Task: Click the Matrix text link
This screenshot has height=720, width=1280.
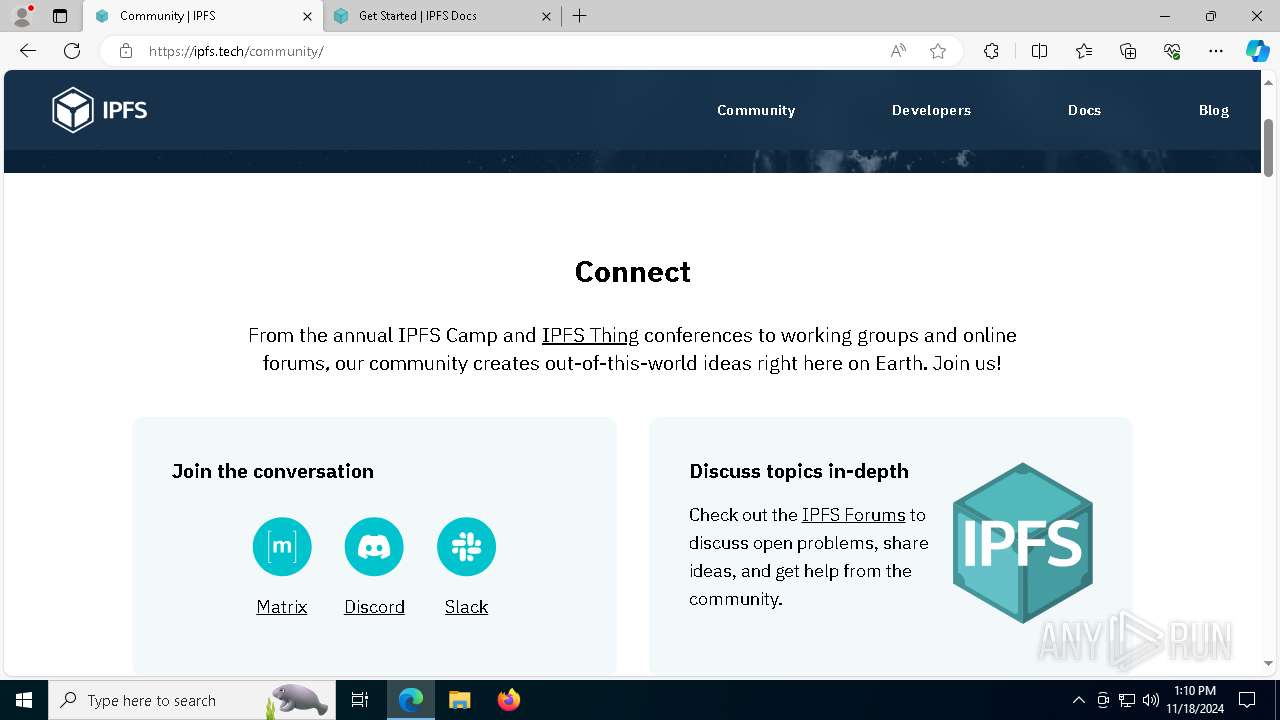Action: click(282, 607)
